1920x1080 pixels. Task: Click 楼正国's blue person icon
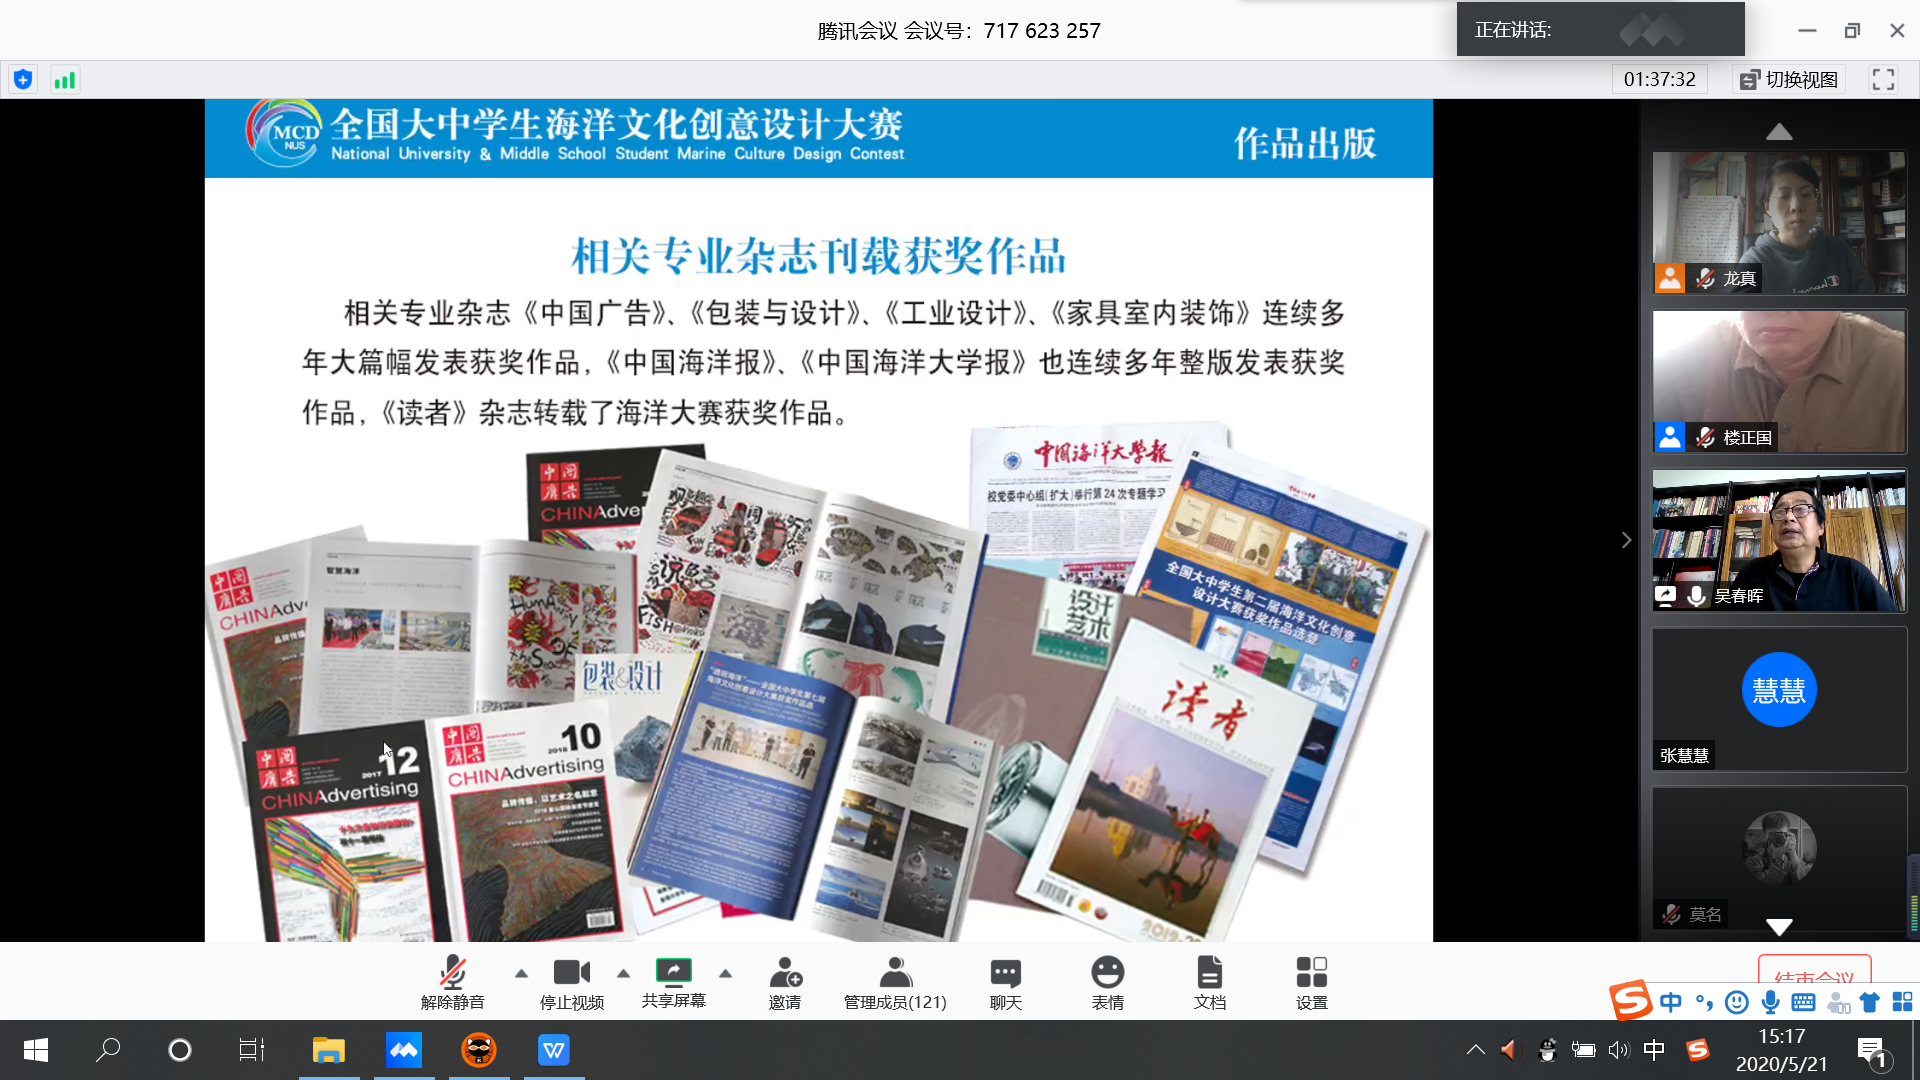click(x=1669, y=437)
